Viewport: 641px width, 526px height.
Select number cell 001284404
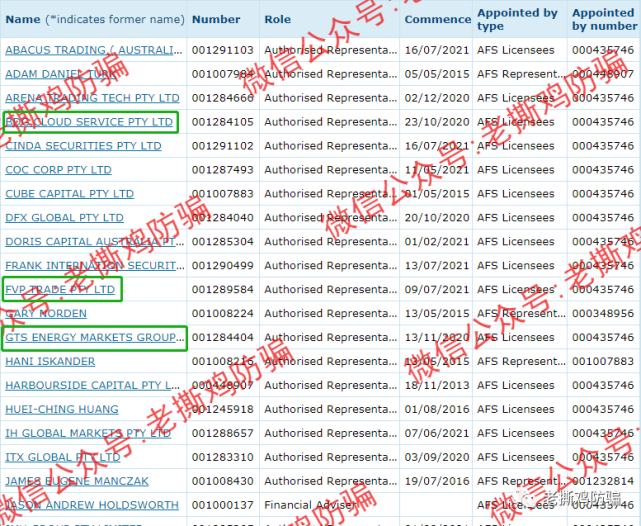(223, 337)
